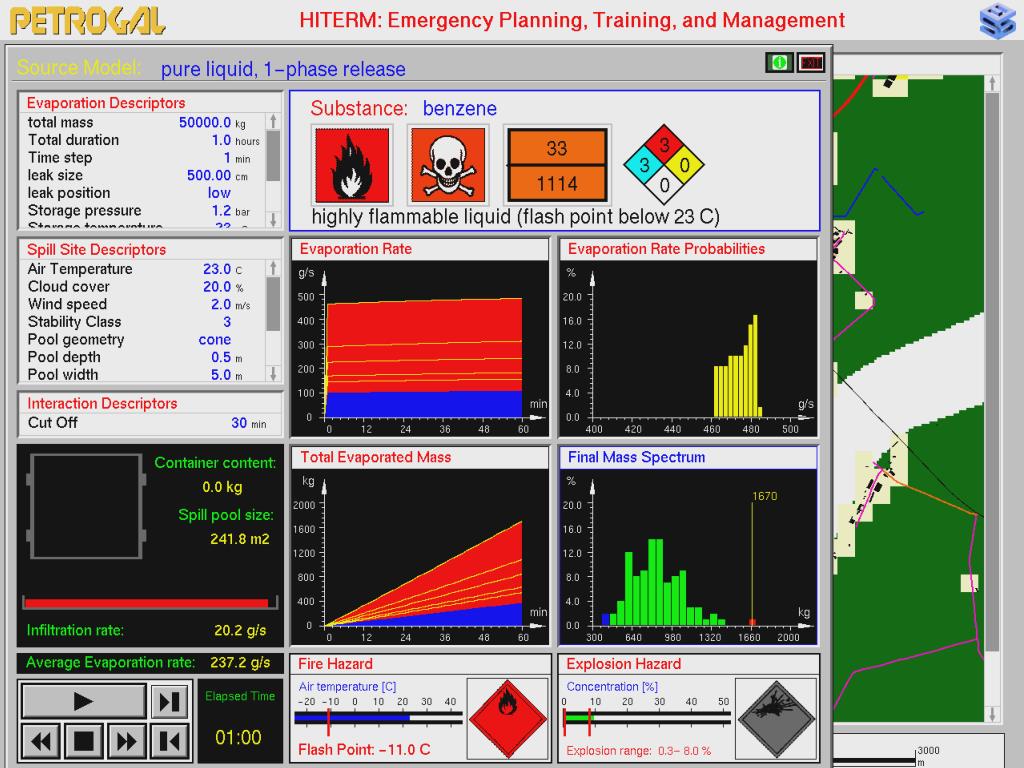
Task: Fast forward the simulation
Action: pos(127,741)
